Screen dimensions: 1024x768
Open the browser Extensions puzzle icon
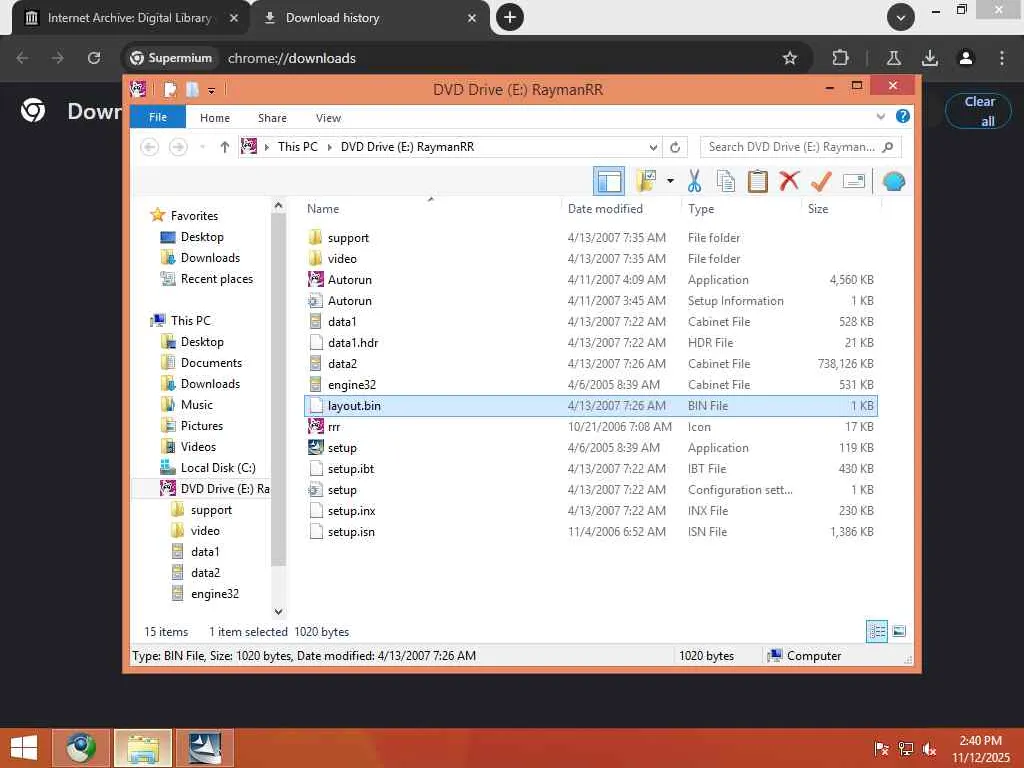point(840,58)
